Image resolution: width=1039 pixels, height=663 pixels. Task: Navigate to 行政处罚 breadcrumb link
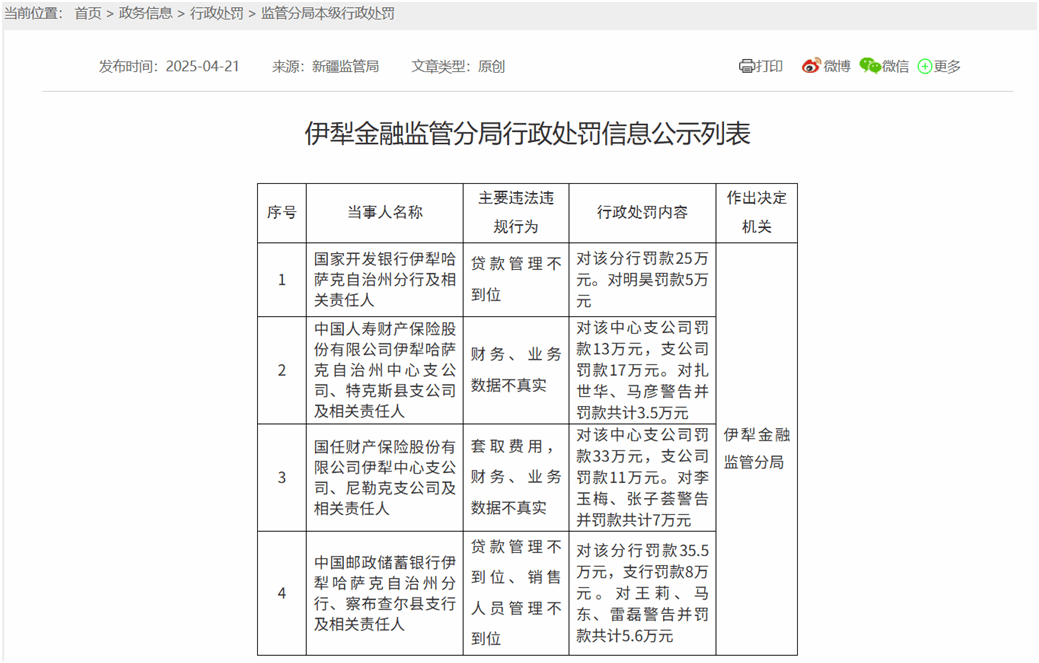[217, 13]
